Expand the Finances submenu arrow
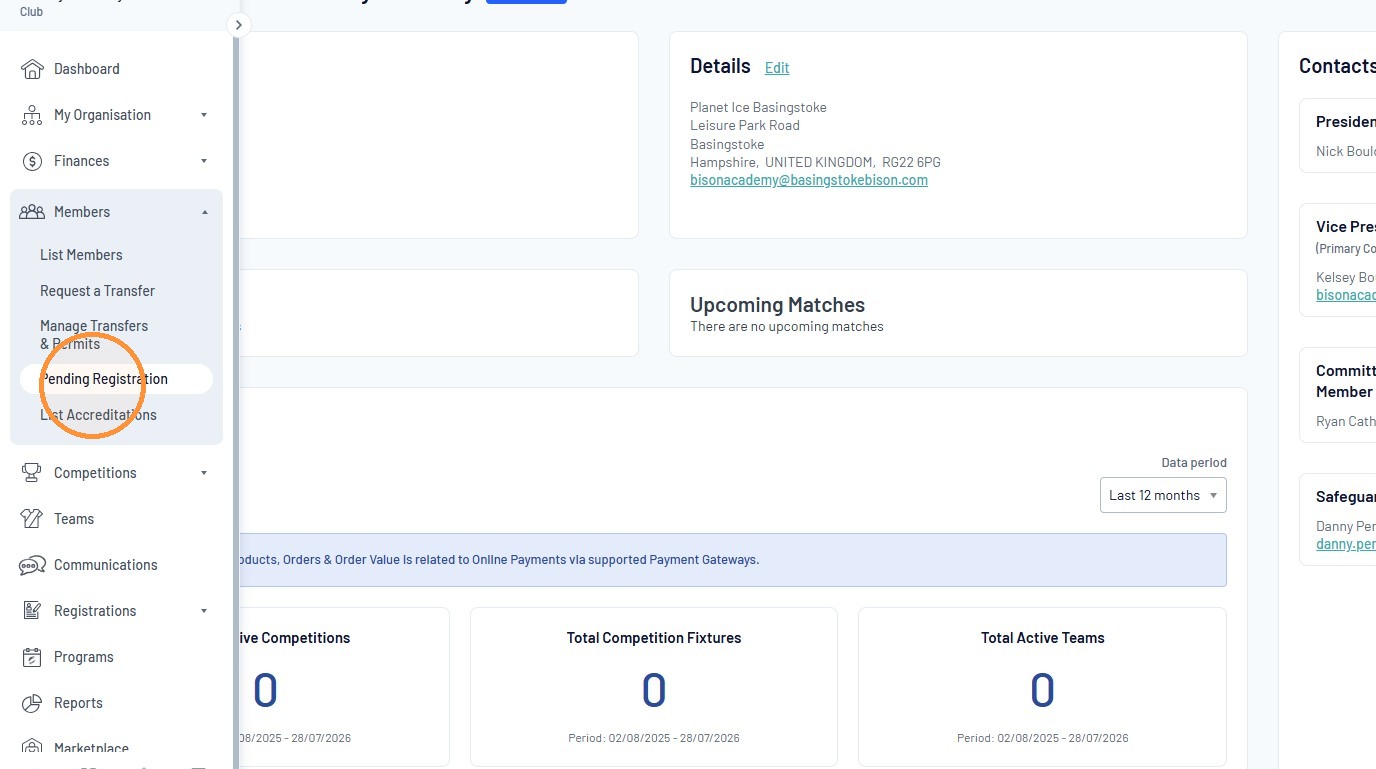This screenshot has width=1376, height=769. (x=204, y=161)
